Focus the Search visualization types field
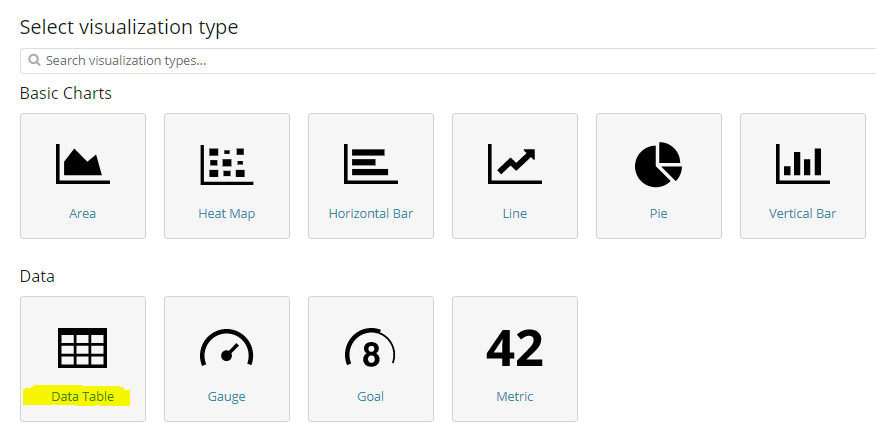This screenshot has width=876, height=440. (448, 60)
